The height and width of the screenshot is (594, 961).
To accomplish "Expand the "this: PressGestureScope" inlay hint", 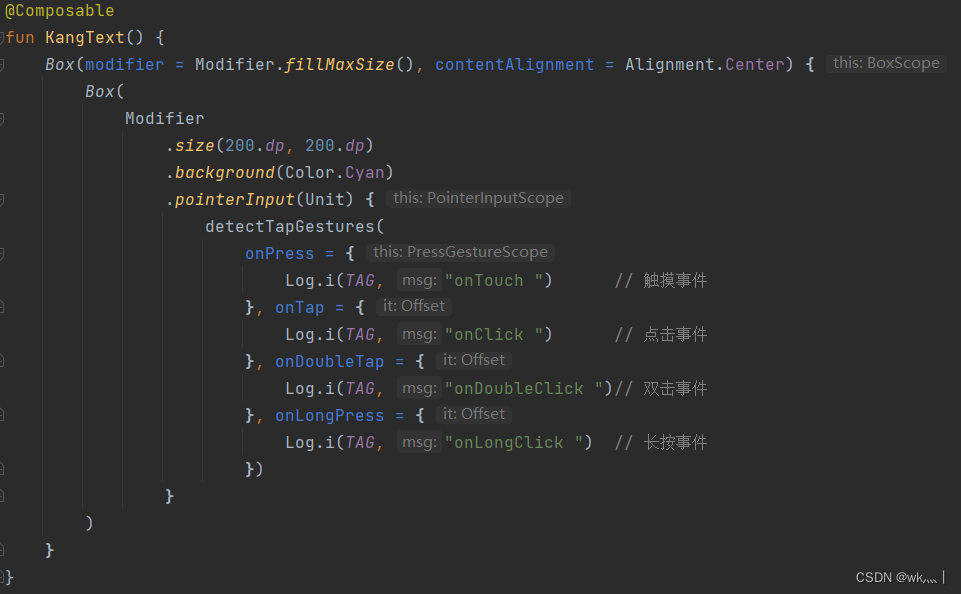I will (x=461, y=251).
